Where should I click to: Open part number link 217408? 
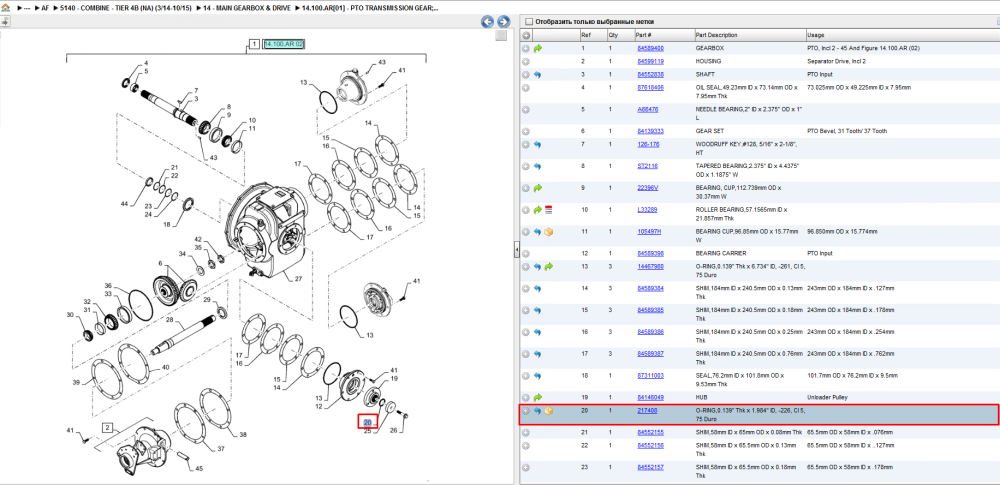(647, 411)
